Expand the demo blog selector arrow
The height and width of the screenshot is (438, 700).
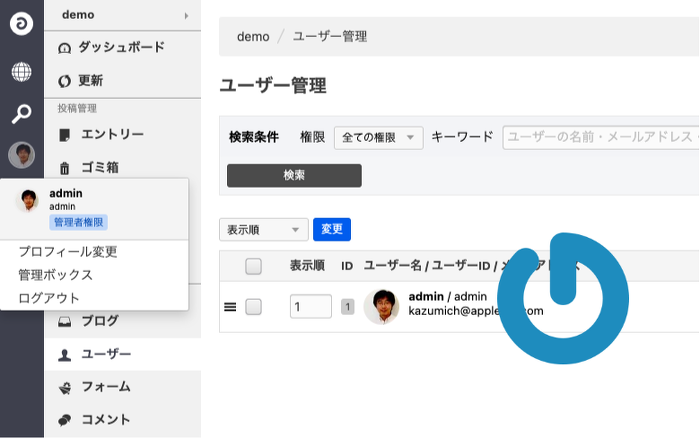point(186,15)
